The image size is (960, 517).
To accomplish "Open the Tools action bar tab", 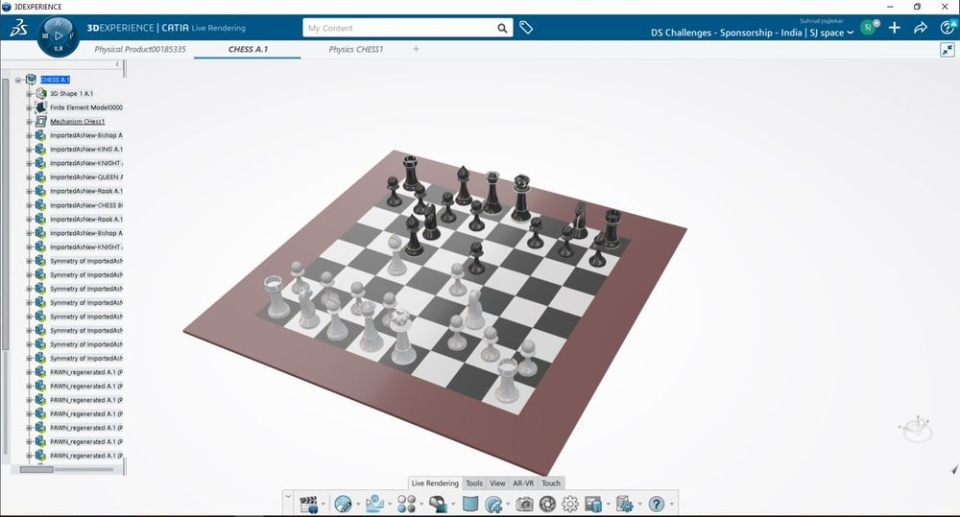I will [474, 483].
